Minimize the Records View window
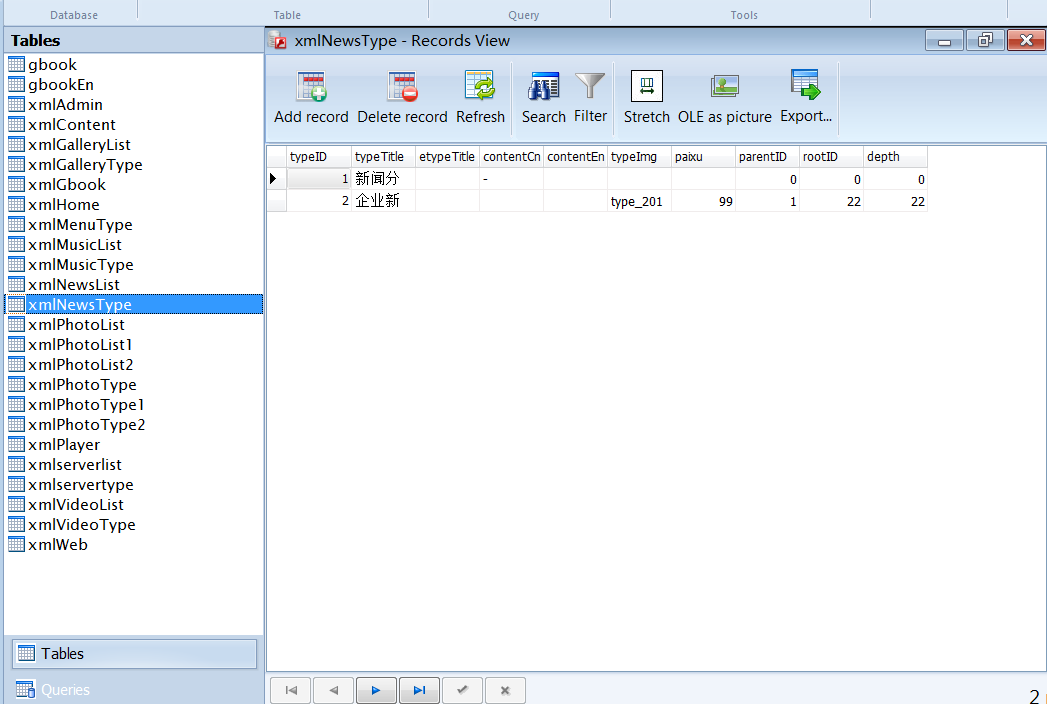 point(944,41)
